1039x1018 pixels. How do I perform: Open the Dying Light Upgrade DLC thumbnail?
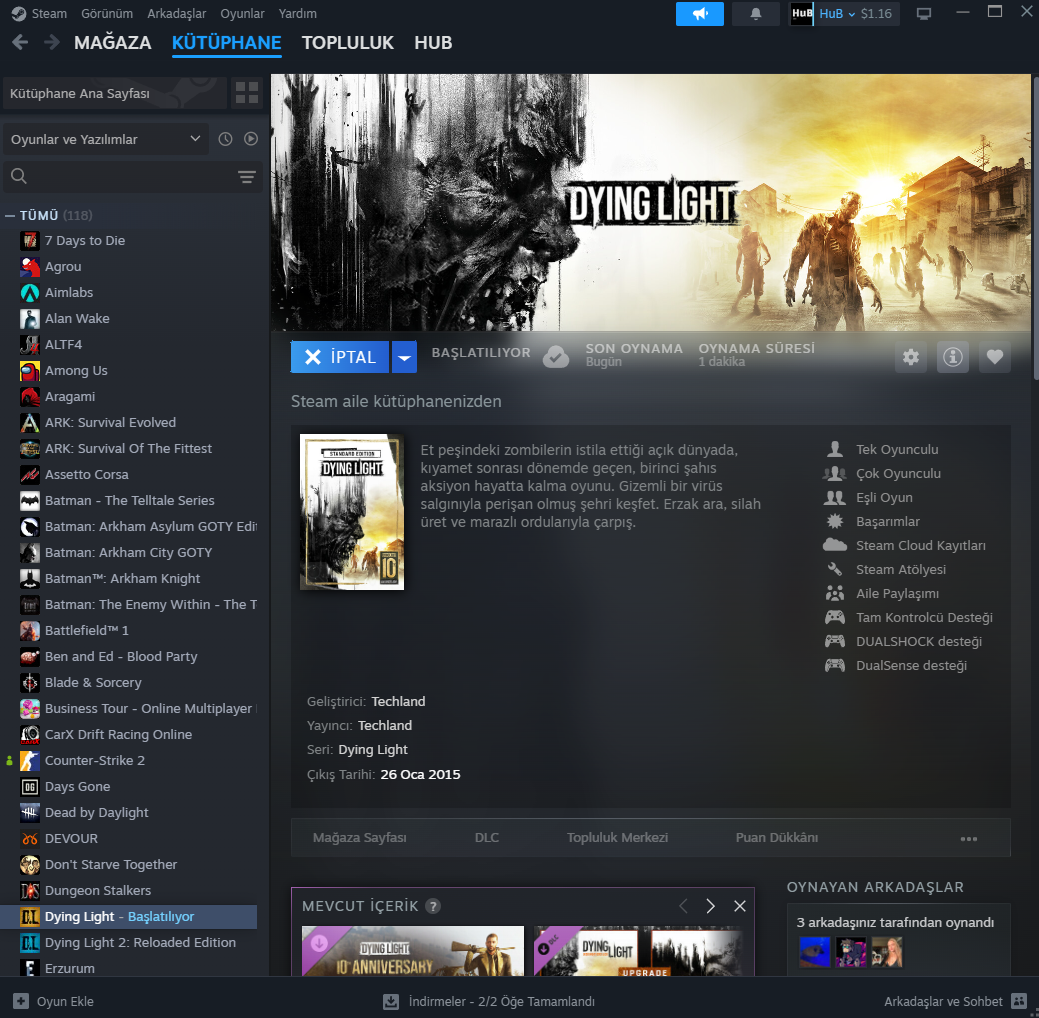[x=637, y=951]
